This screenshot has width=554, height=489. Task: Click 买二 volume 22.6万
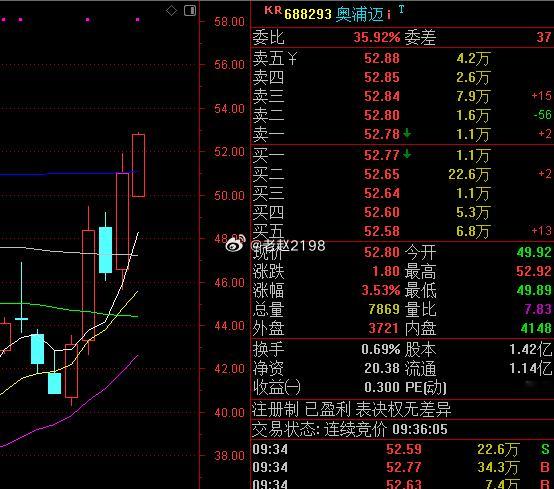(469, 174)
